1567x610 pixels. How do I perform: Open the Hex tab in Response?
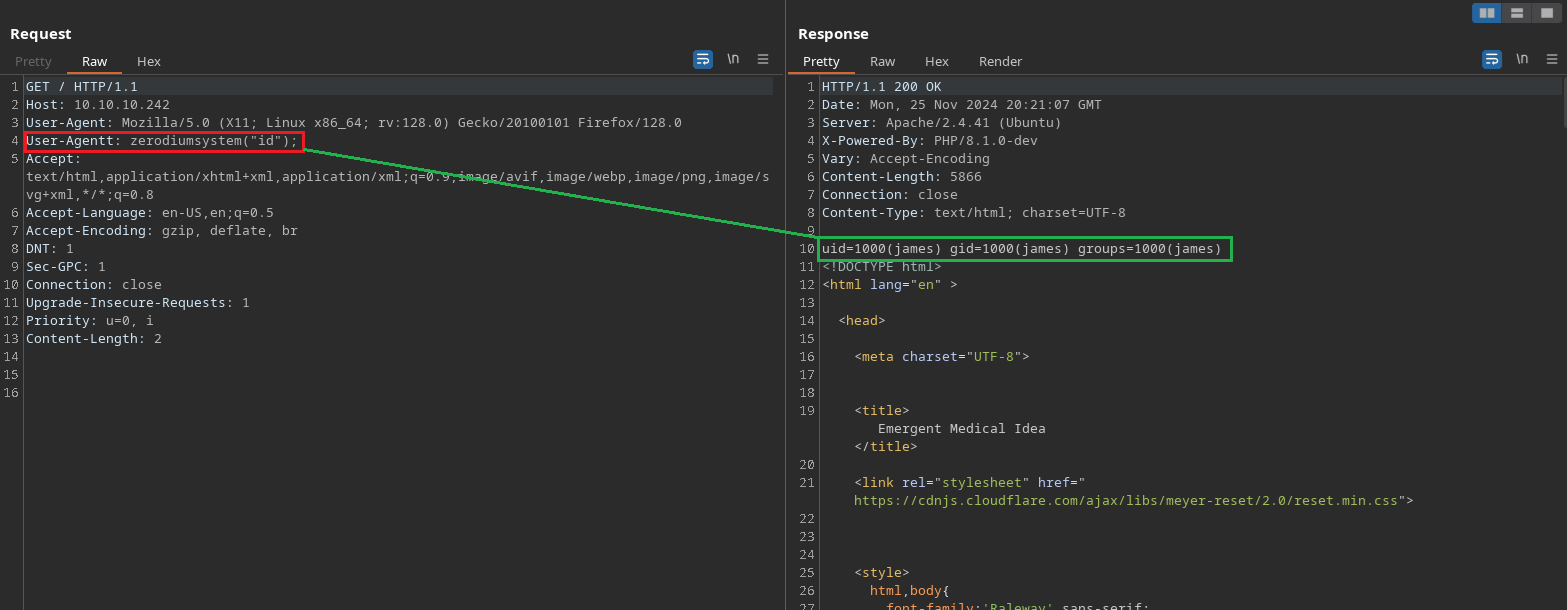pos(937,62)
